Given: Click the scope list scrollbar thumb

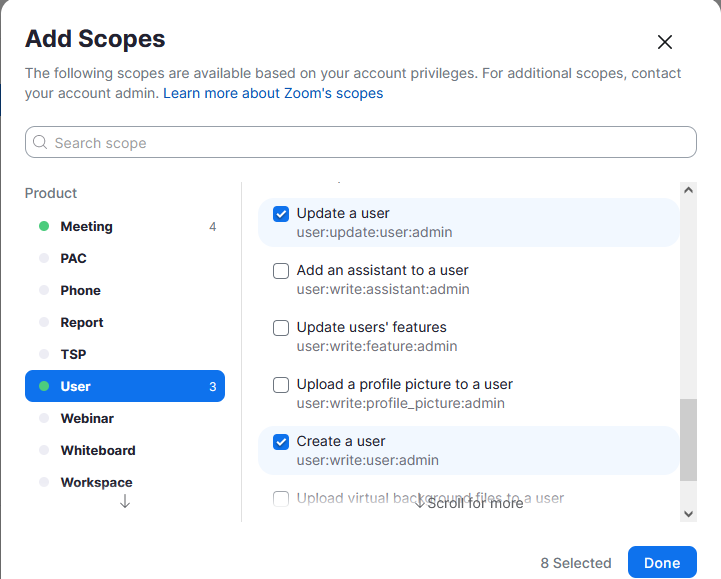Looking at the screenshot, I should click(688, 440).
